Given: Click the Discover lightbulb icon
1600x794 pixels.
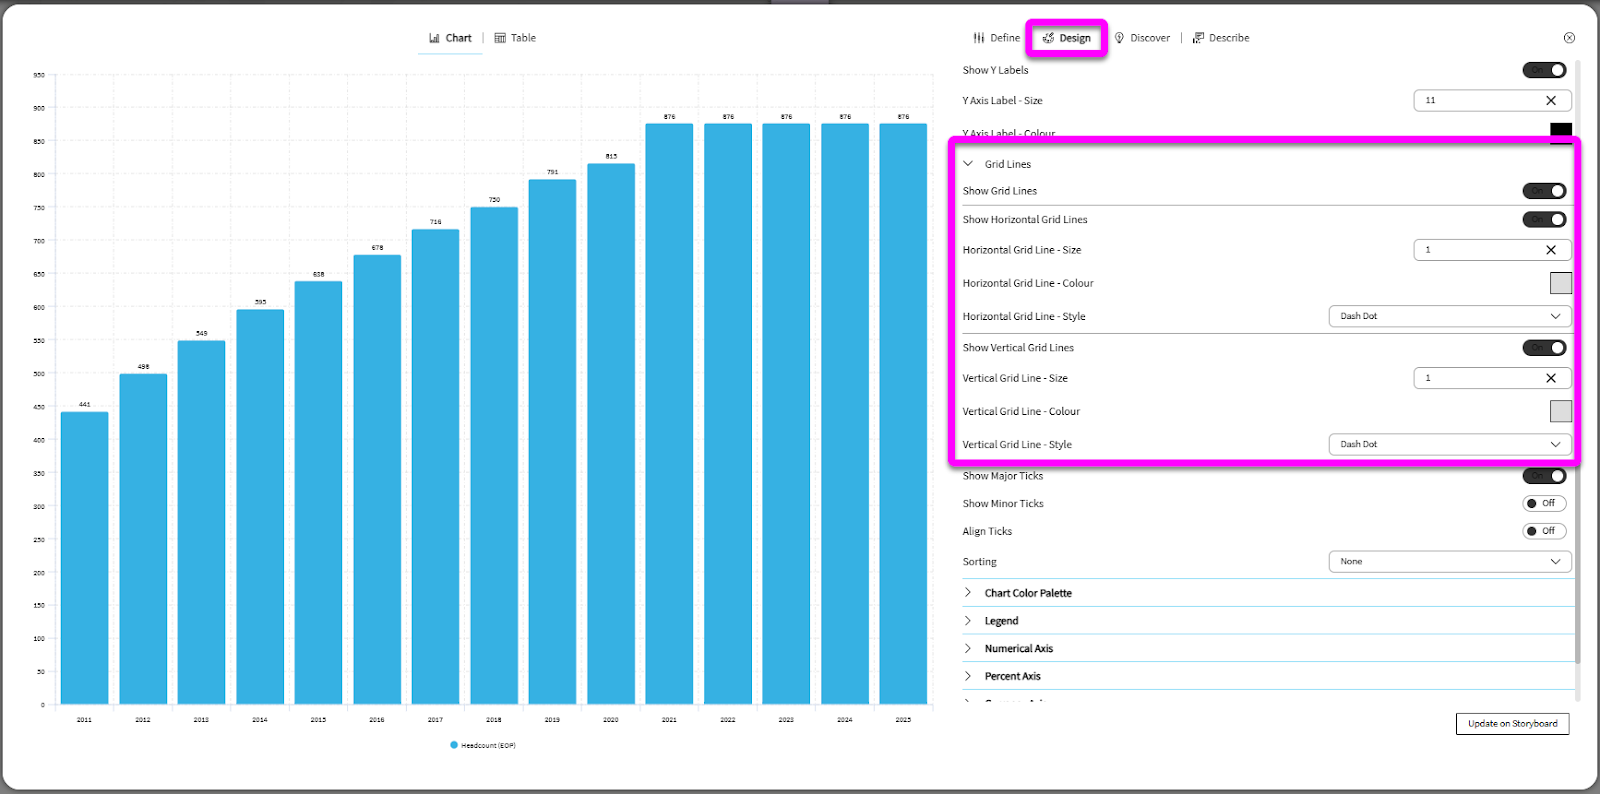Looking at the screenshot, I should (x=1119, y=38).
